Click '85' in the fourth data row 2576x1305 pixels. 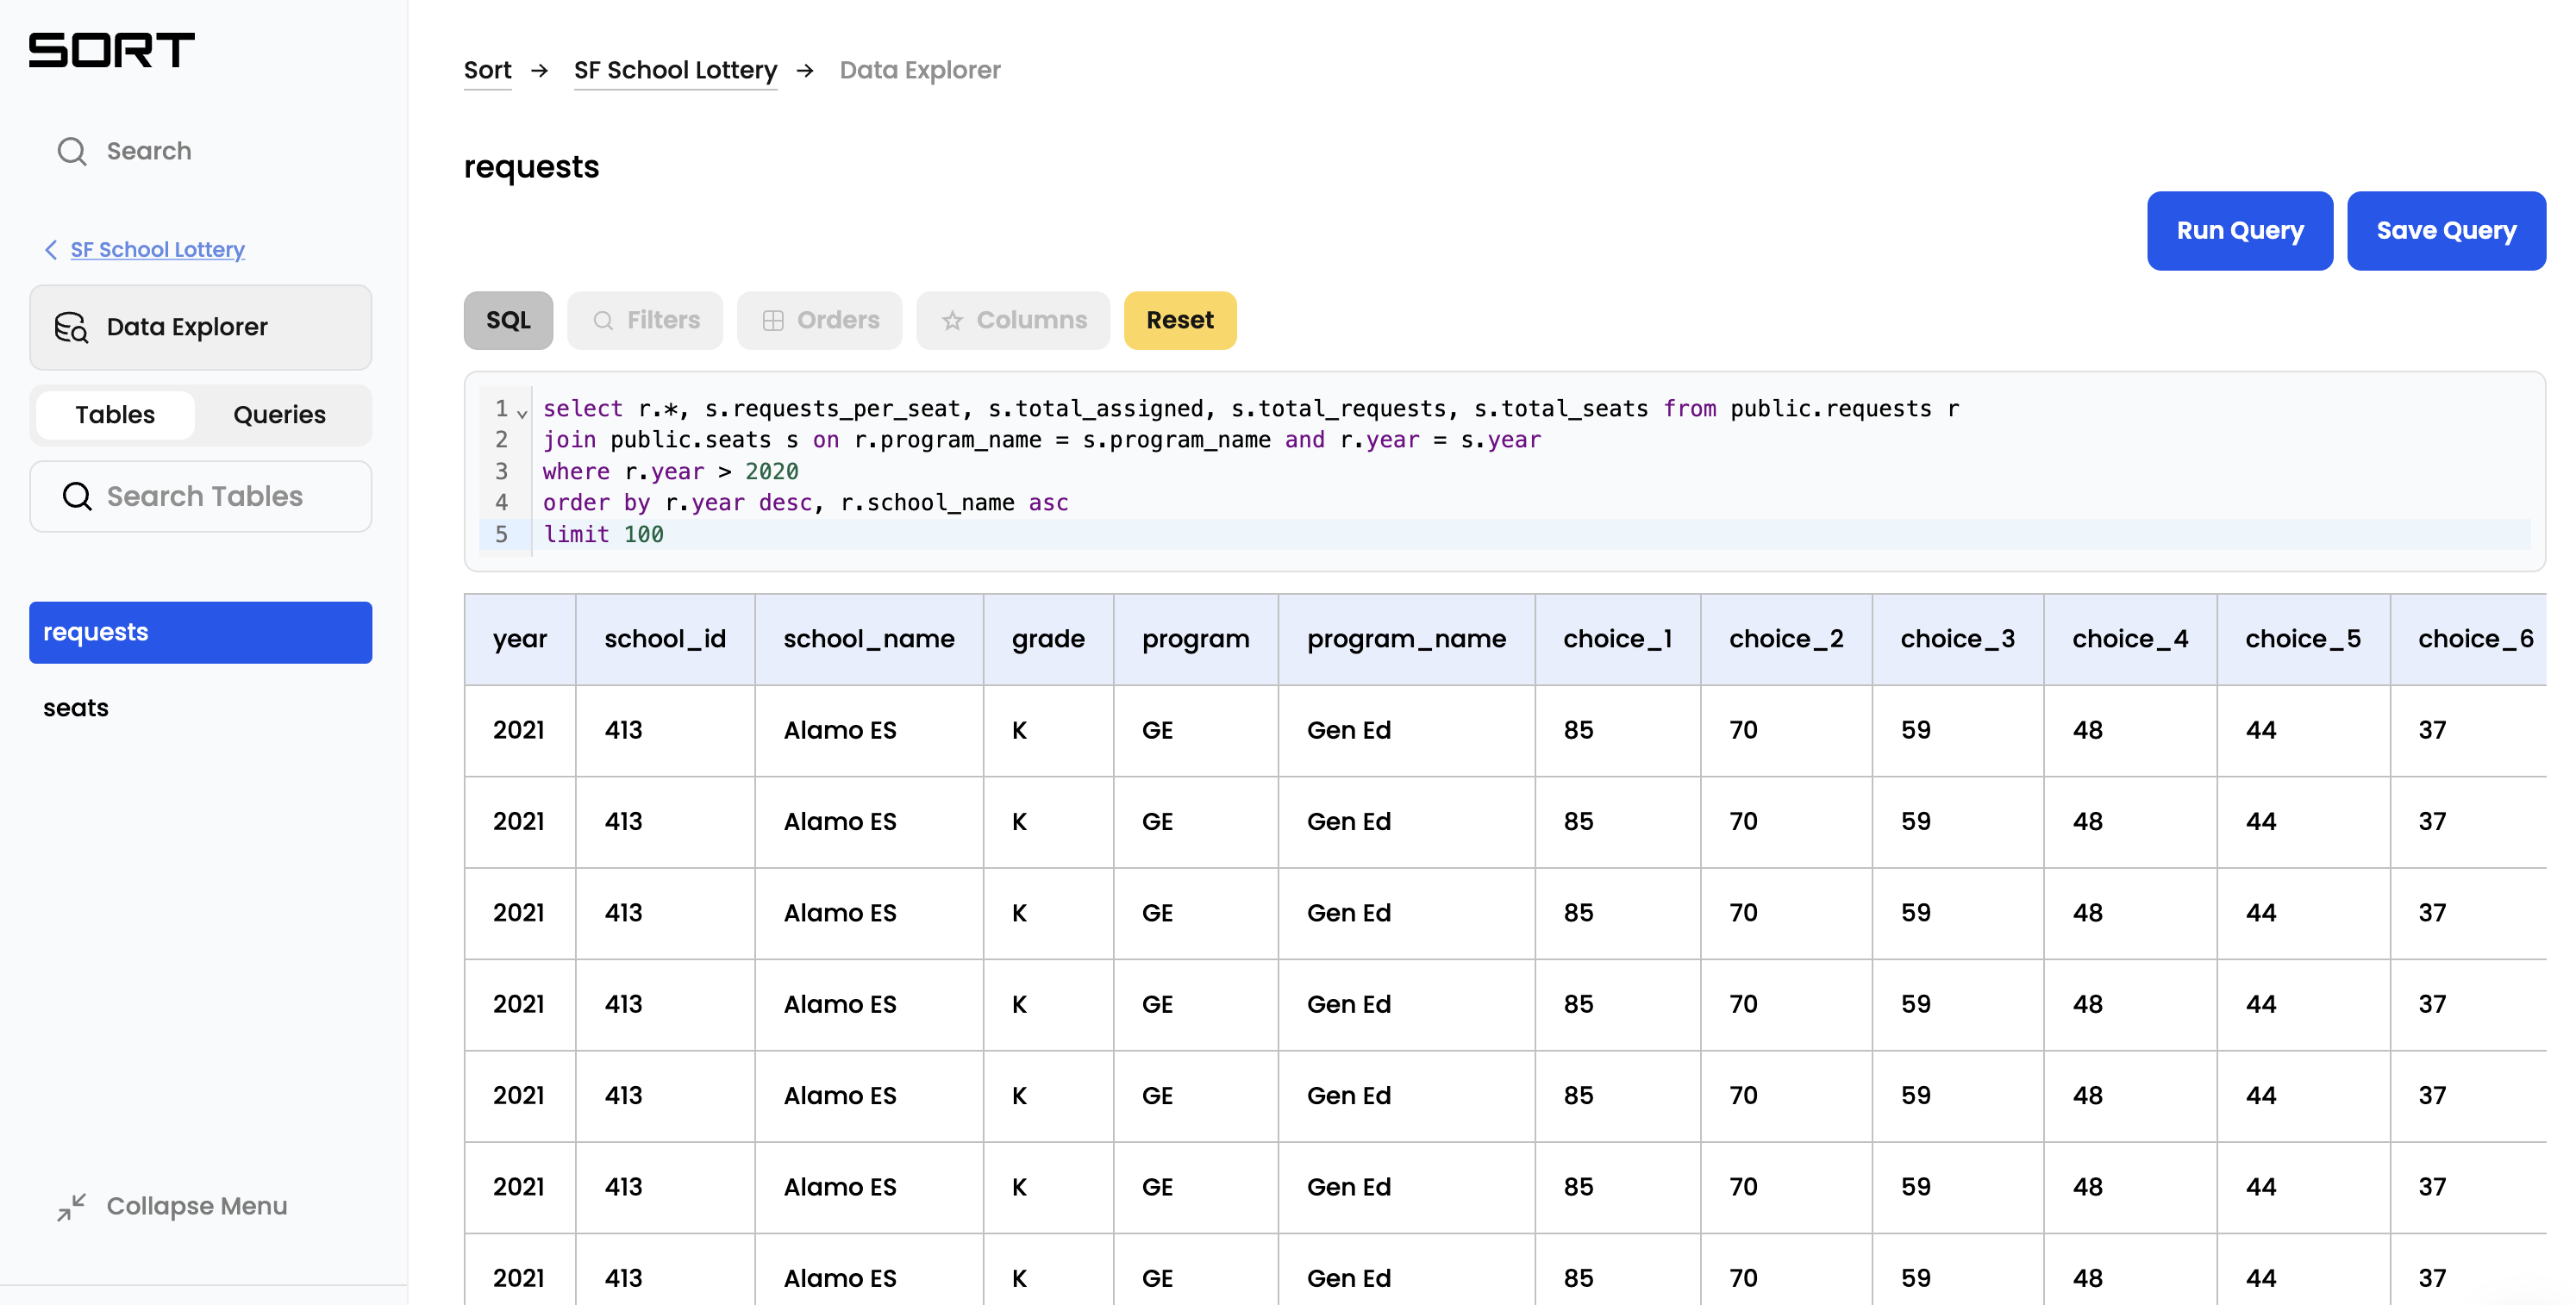click(x=1578, y=1004)
